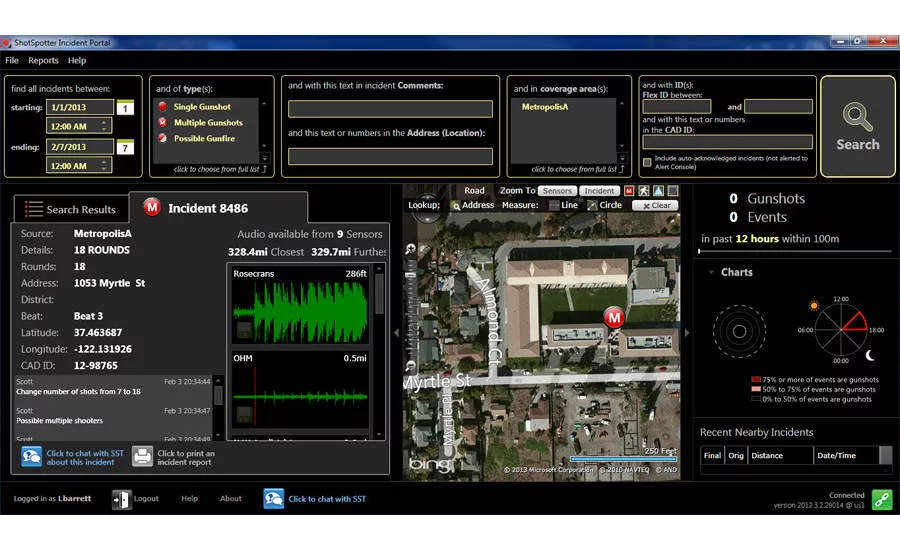Toggle the dark square map layer icon
This screenshot has height=550, width=900.
click(673, 191)
